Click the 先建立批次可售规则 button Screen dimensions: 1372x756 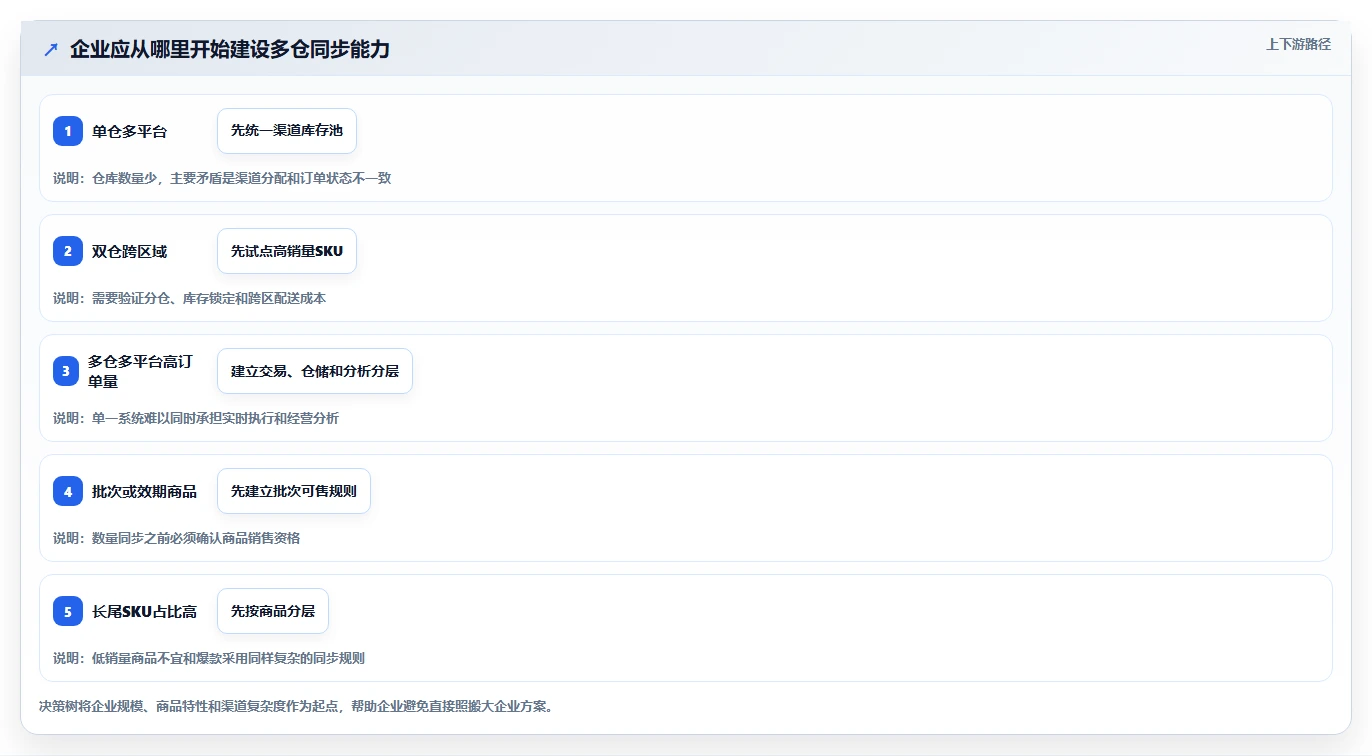pyautogui.click(x=294, y=491)
